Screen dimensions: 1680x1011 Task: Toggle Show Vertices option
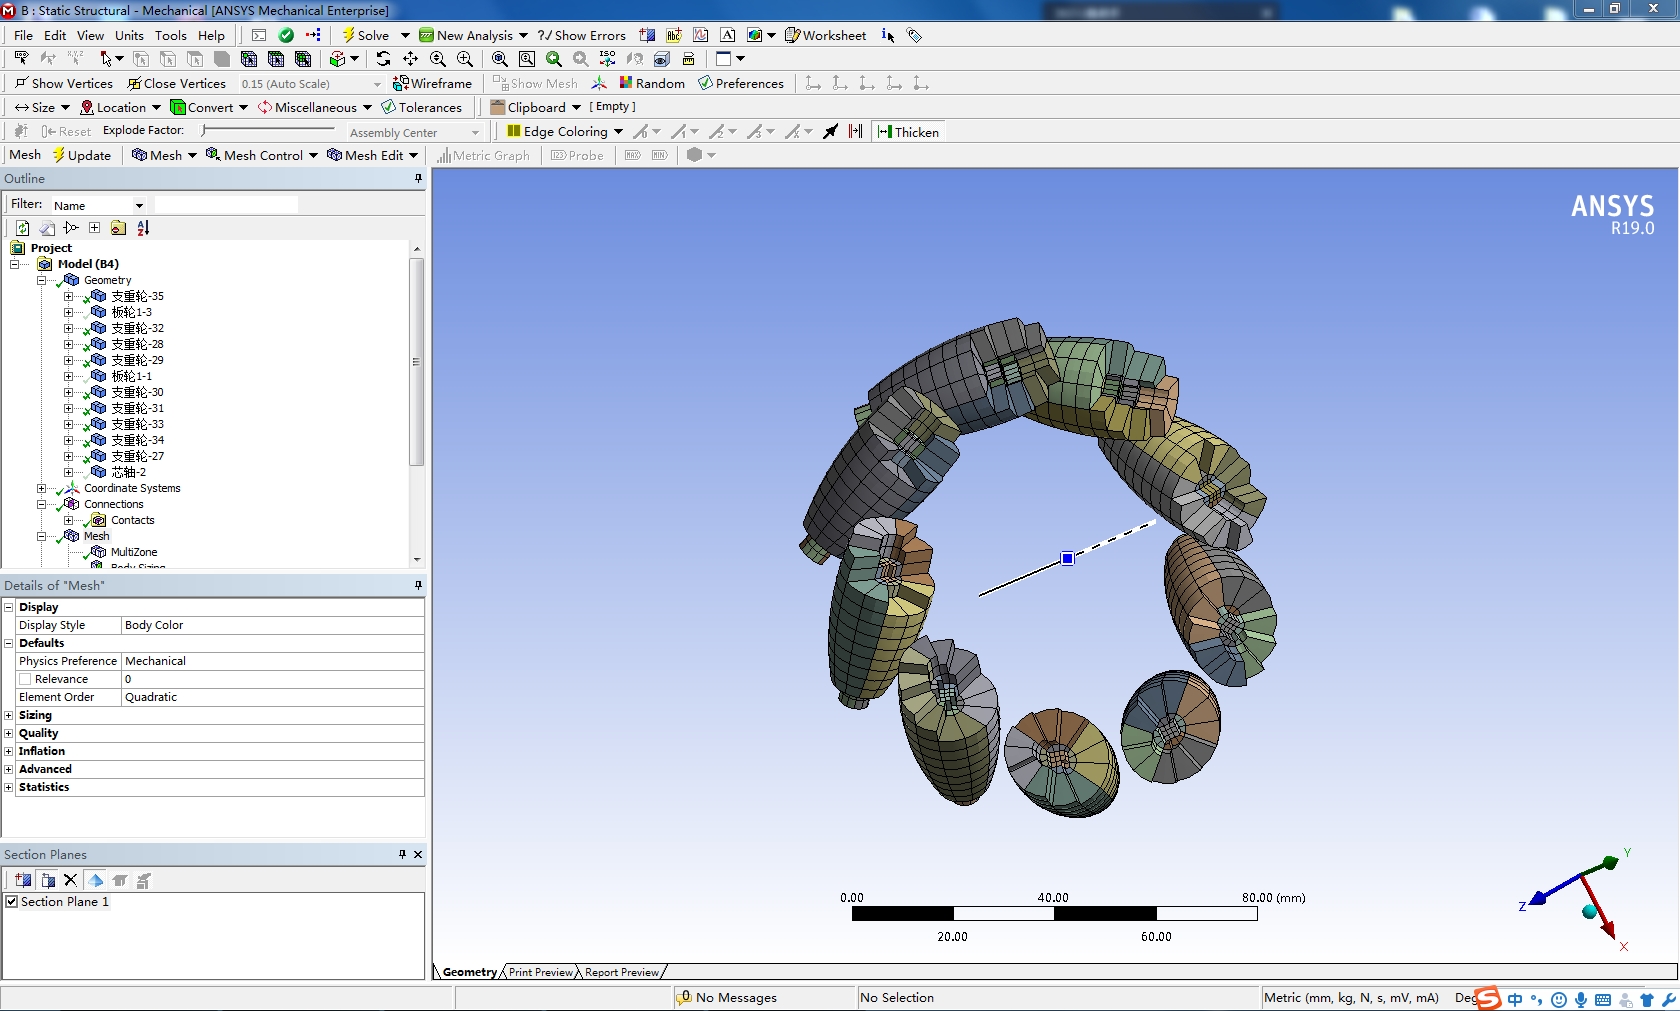63,84
